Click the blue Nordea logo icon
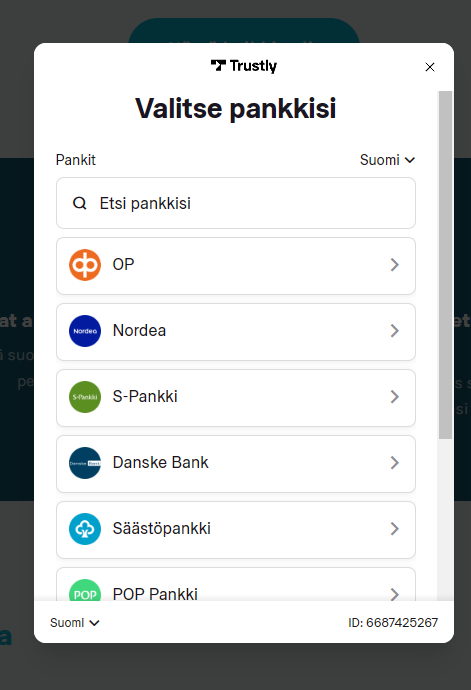 (x=85, y=331)
